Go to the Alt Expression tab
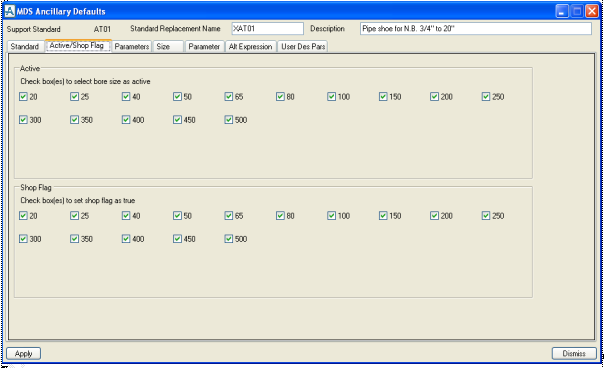This screenshot has width=604, height=368. pyautogui.click(x=251, y=47)
